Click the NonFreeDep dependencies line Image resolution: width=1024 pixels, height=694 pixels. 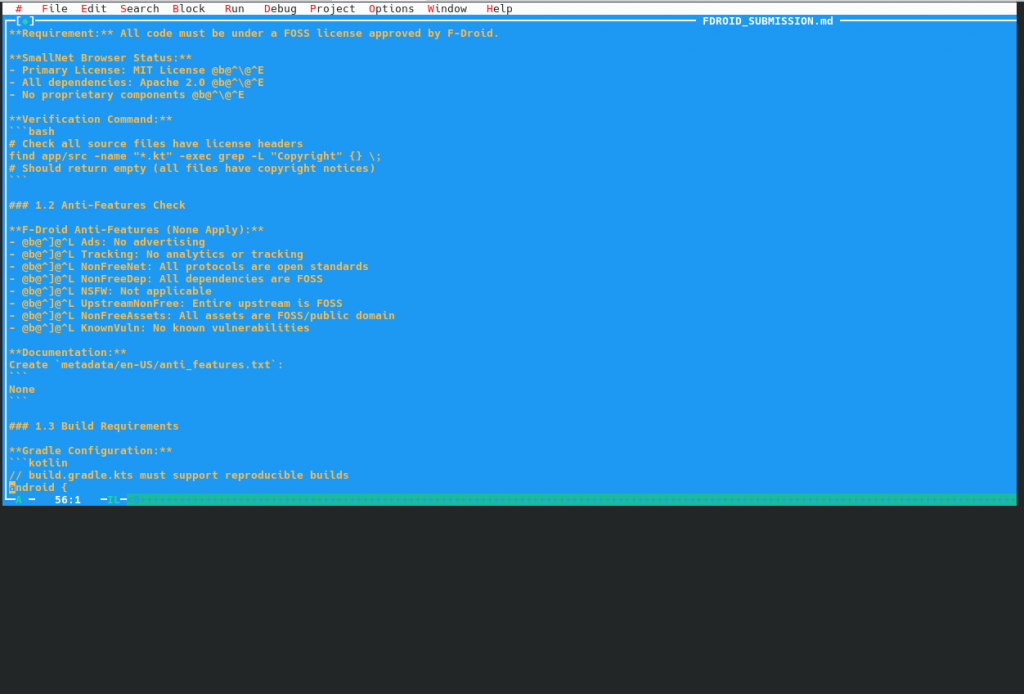point(165,279)
